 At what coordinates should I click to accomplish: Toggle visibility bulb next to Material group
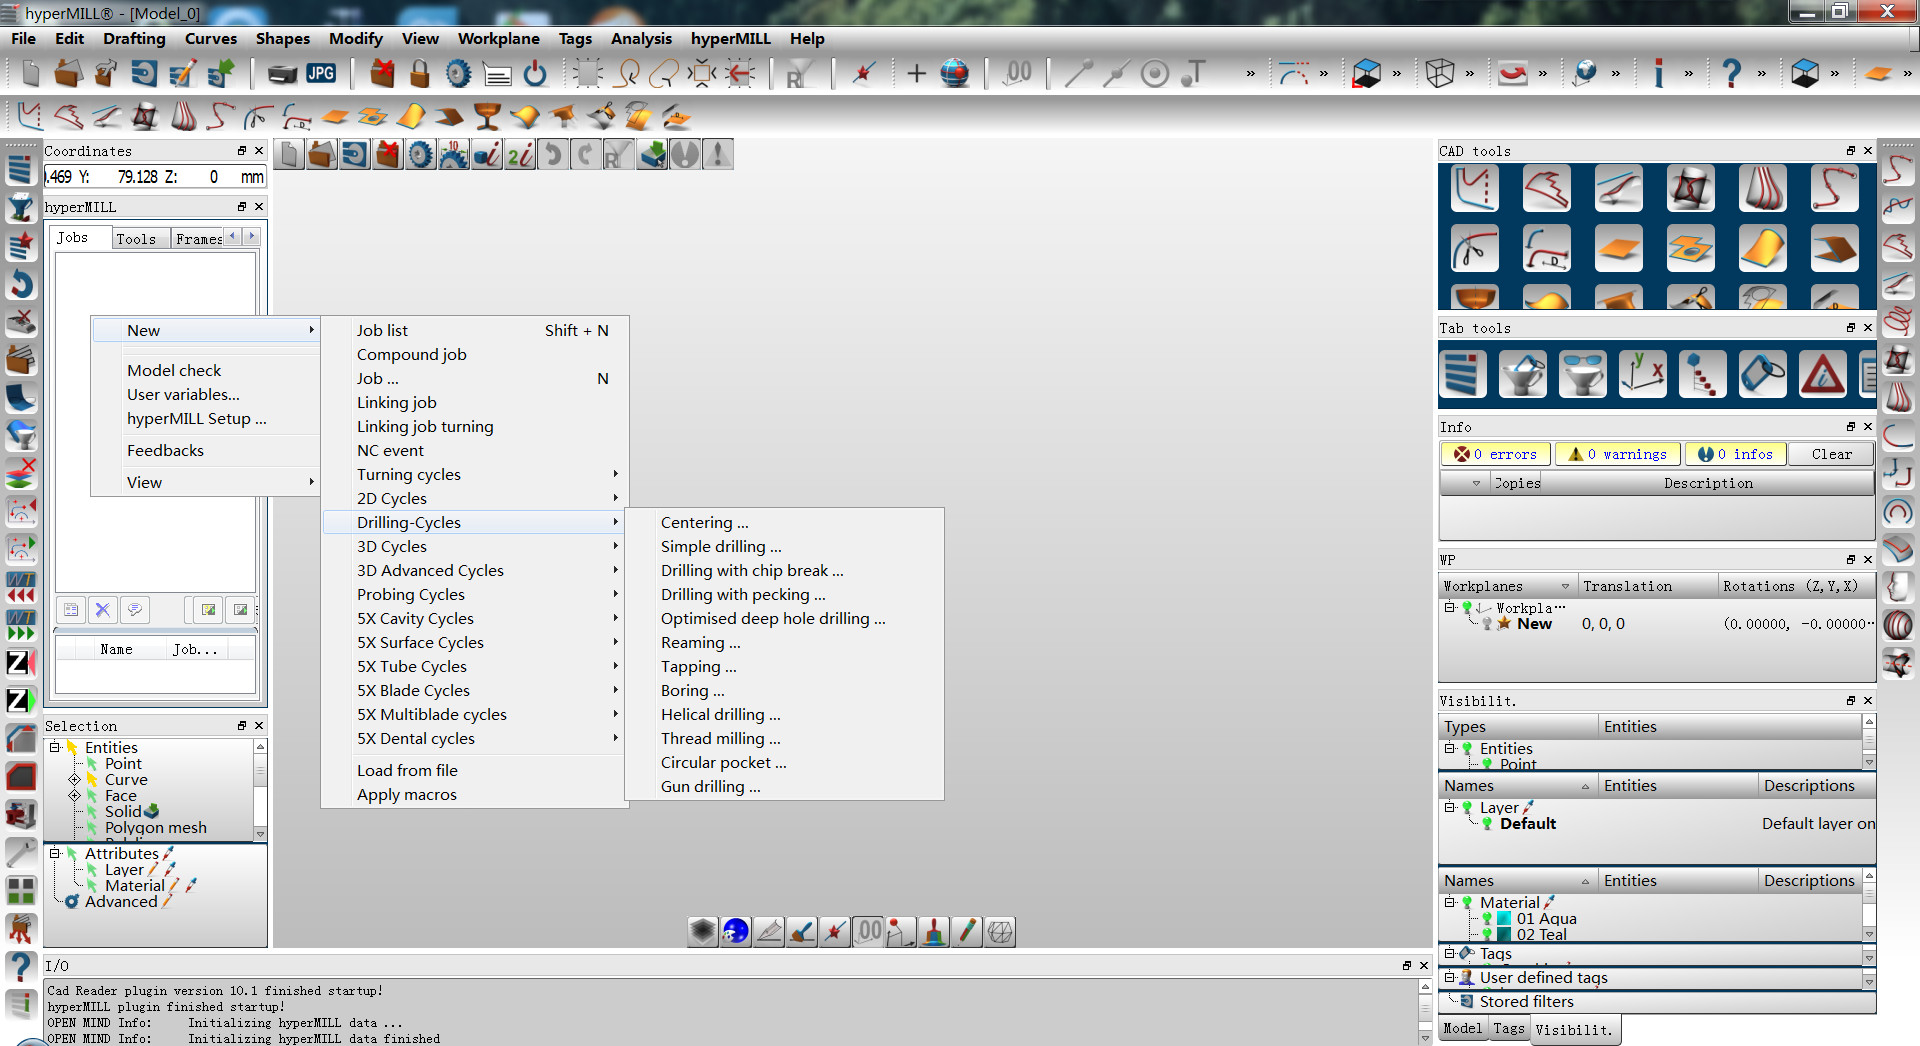[x=1467, y=902]
